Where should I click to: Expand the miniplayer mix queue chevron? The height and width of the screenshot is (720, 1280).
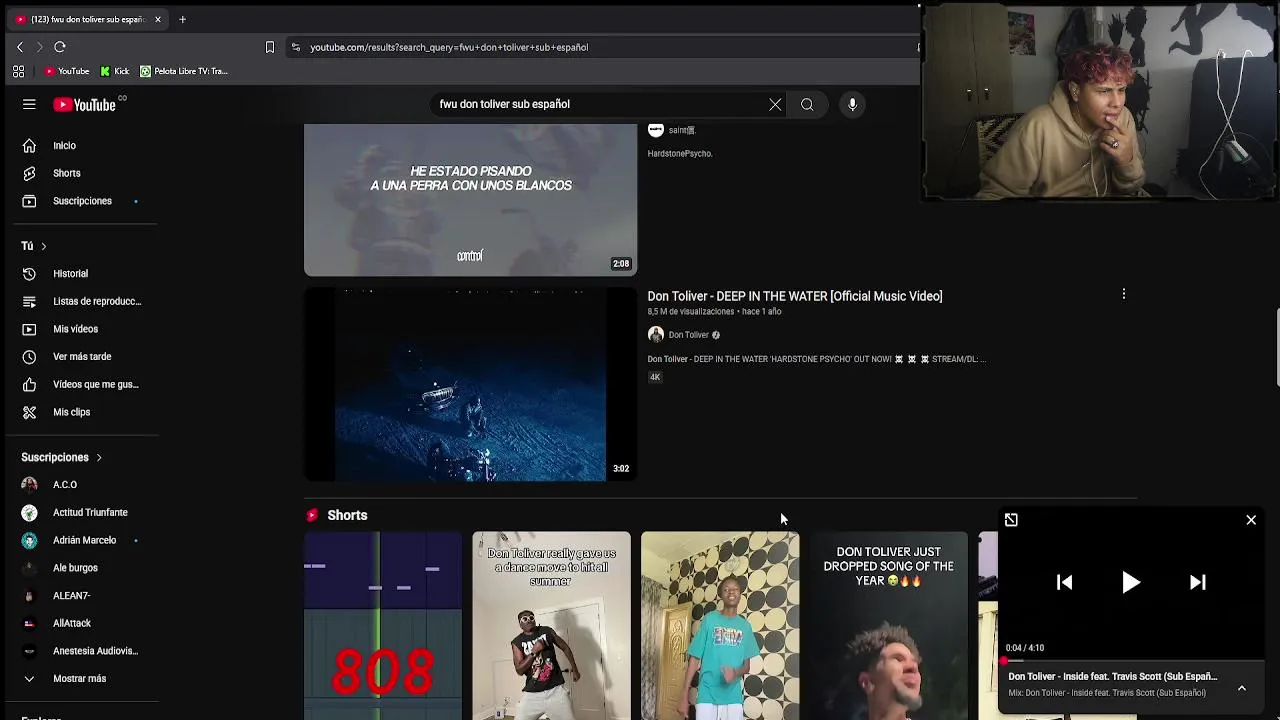pos(1242,688)
